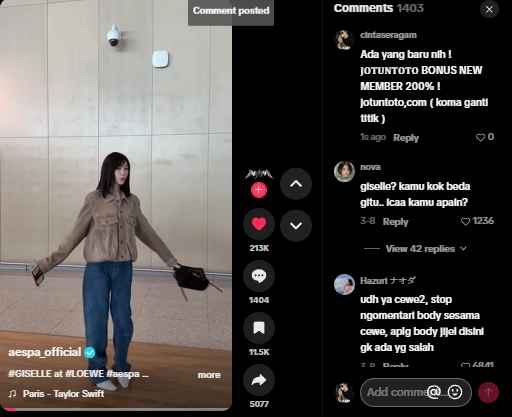The image size is (512, 417).
Task: Click own profile avatar beside comment box
Action: 344,392
